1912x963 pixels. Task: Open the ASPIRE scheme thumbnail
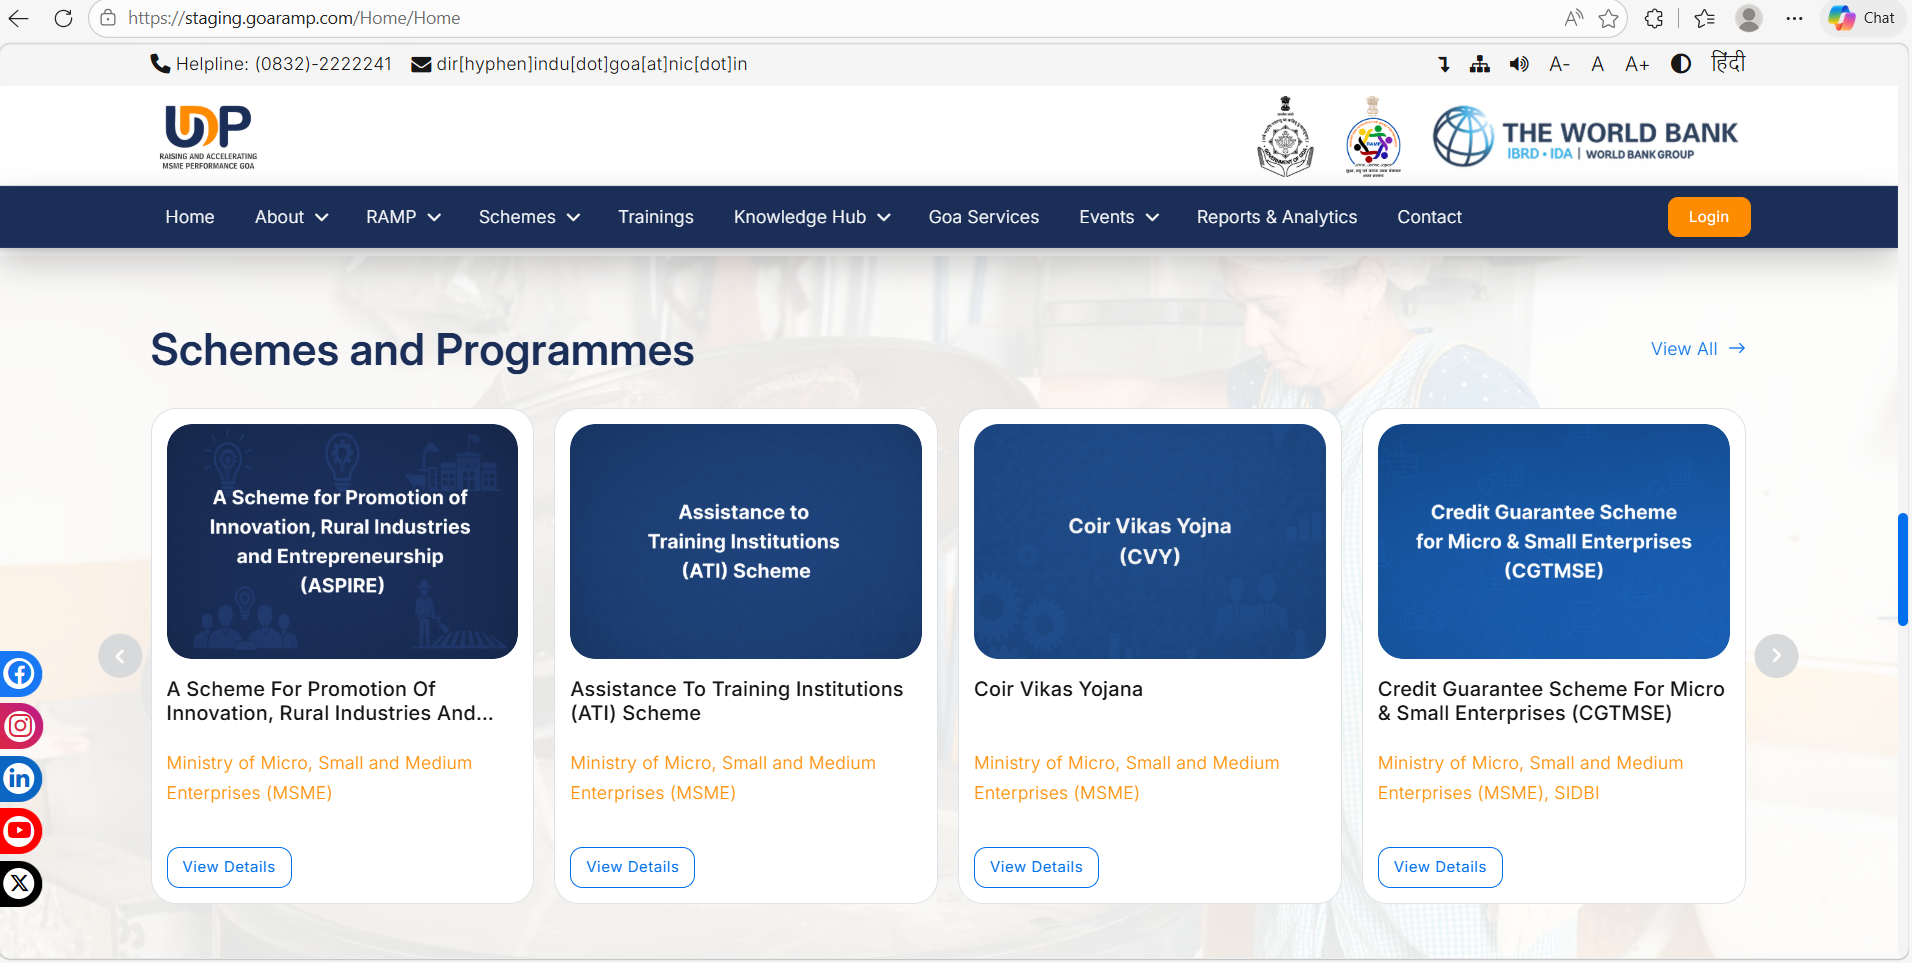342,541
